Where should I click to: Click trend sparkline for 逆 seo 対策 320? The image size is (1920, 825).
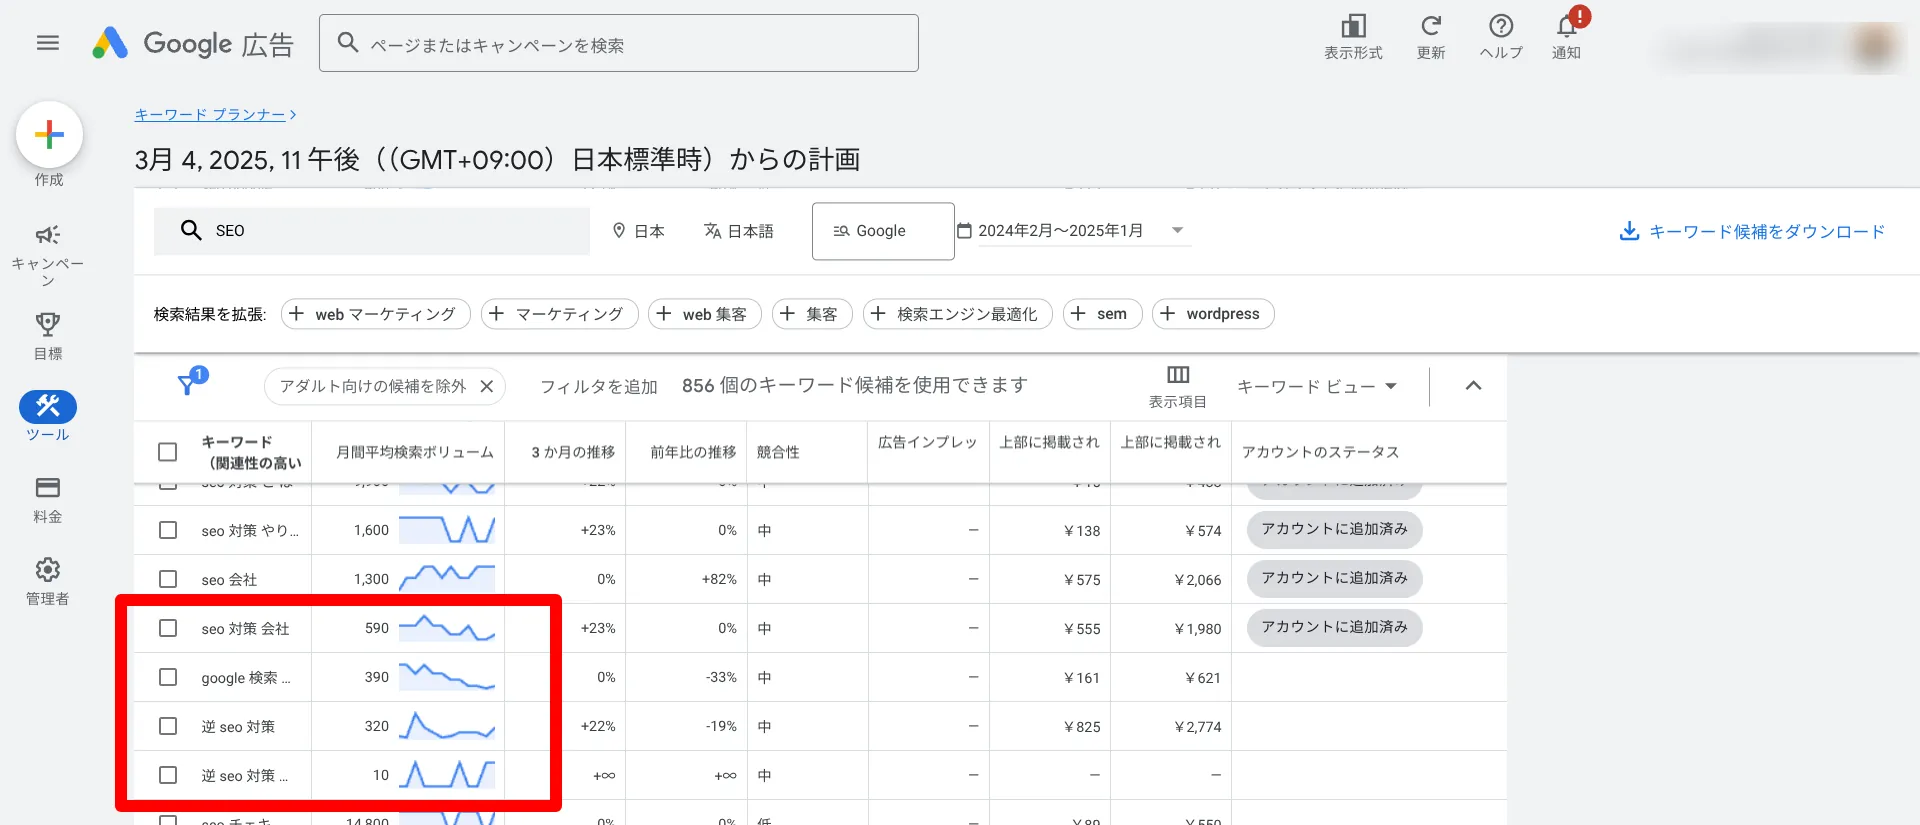click(x=447, y=726)
